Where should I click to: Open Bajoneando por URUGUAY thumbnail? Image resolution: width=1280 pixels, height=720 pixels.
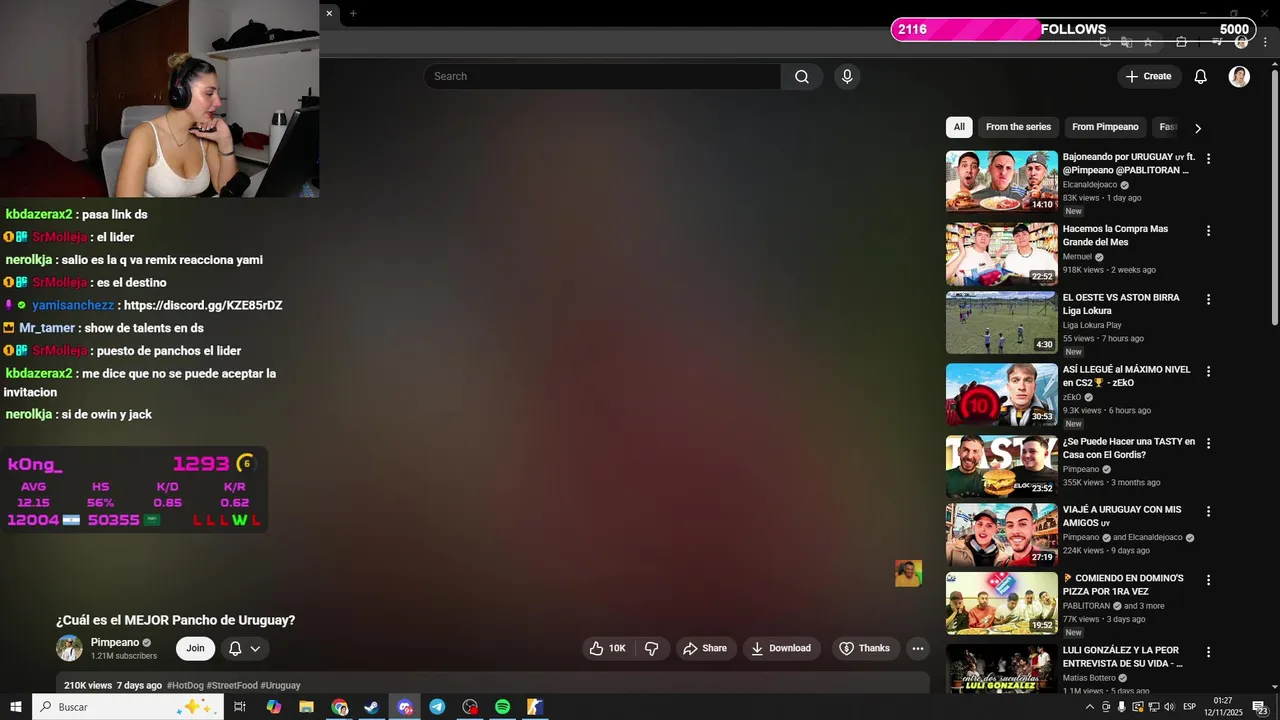(1001, 181)
